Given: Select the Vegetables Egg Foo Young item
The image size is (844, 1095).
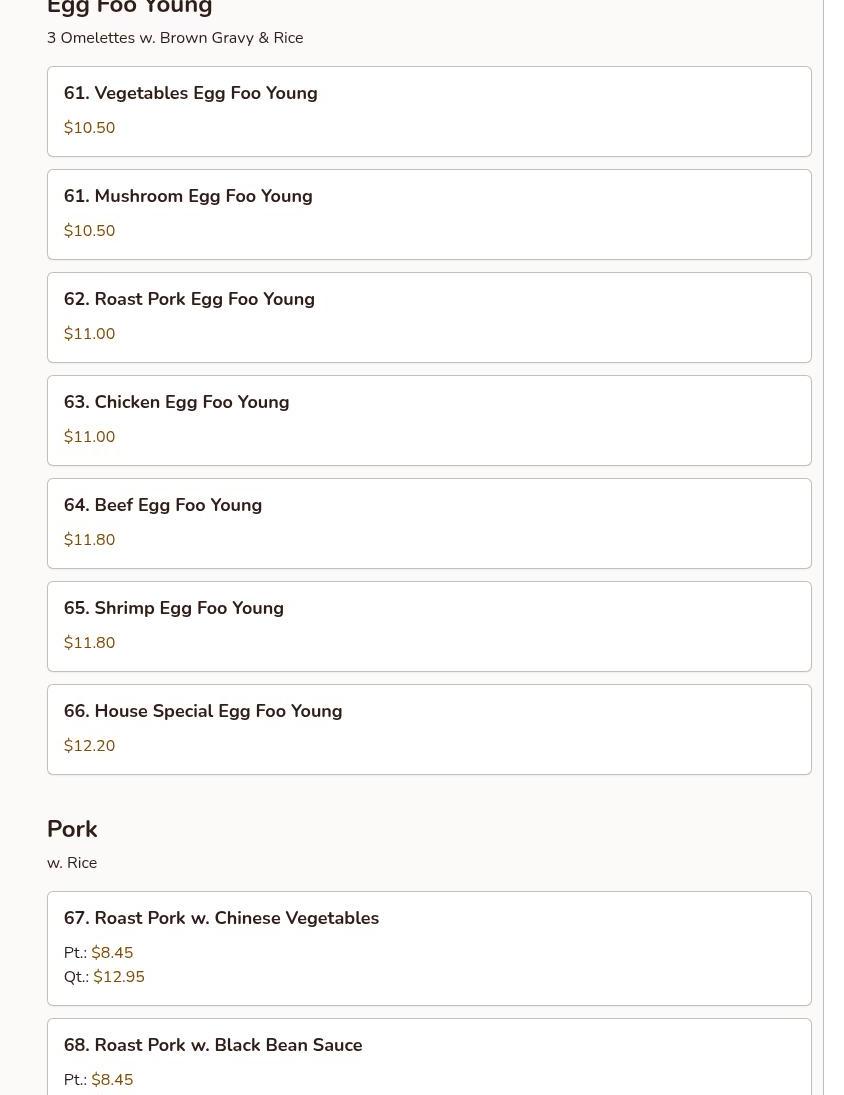Looking at the screenshot, I should [x=429, y=111].
